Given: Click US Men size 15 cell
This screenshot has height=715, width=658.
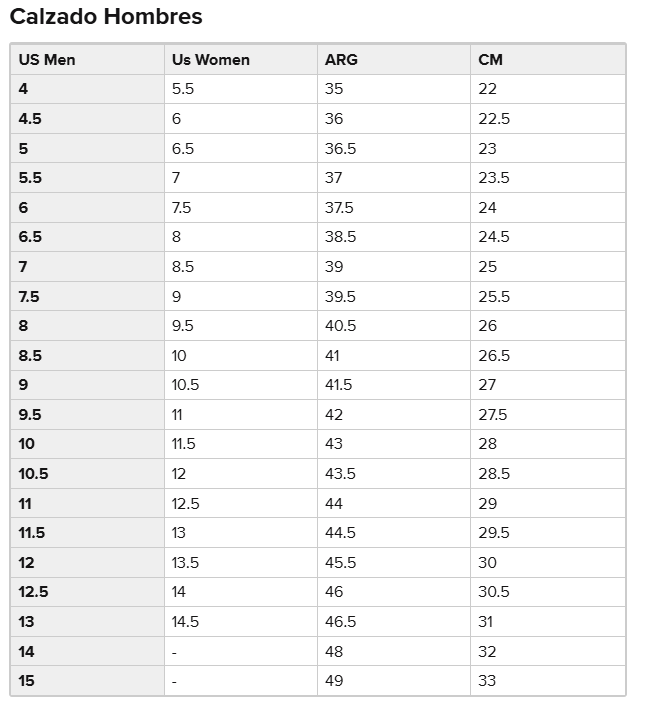Looking at the screenshot, I should (26, 681).
